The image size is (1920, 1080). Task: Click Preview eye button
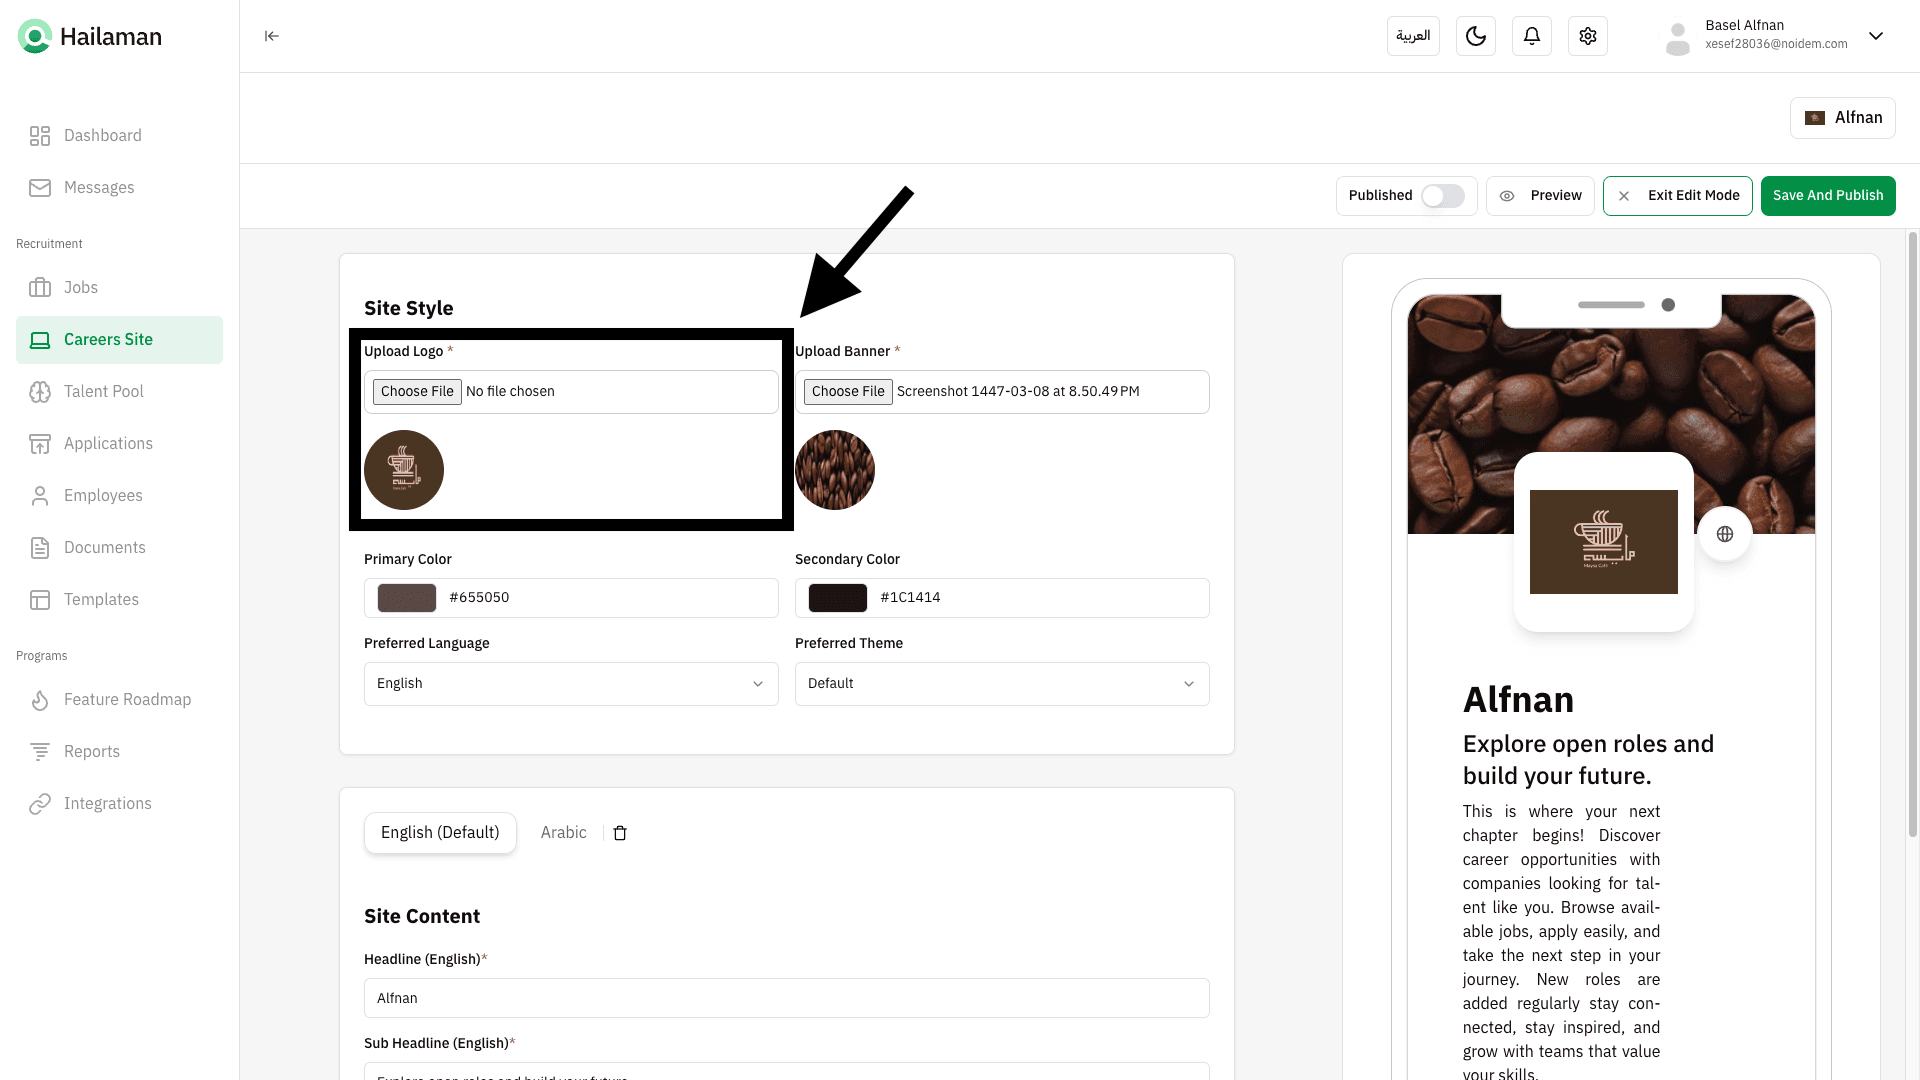pos(1539,196)
